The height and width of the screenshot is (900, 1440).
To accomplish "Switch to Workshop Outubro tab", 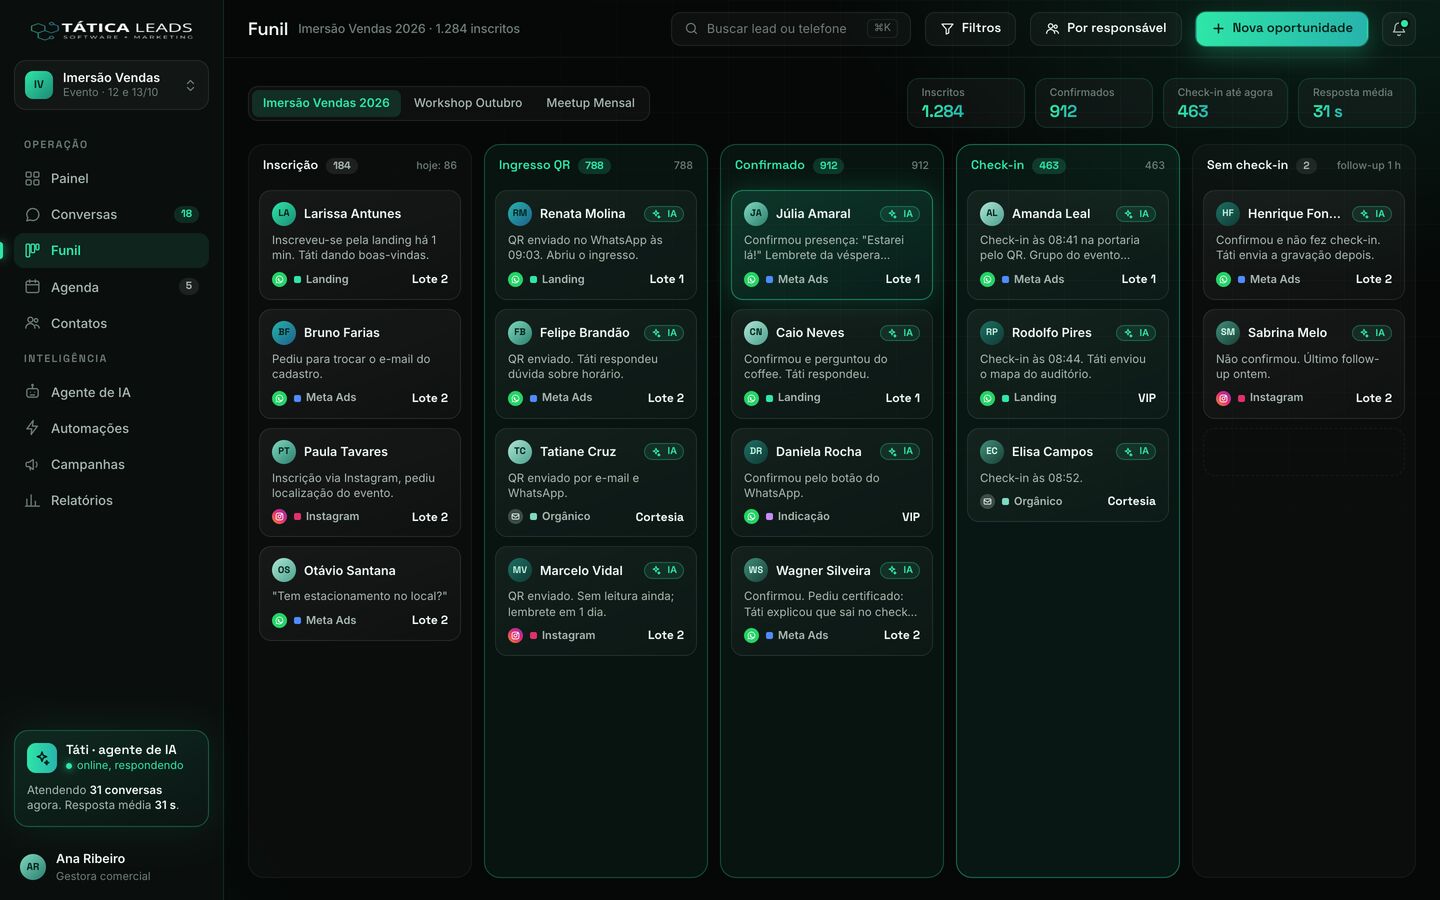I will coord(468,103).
